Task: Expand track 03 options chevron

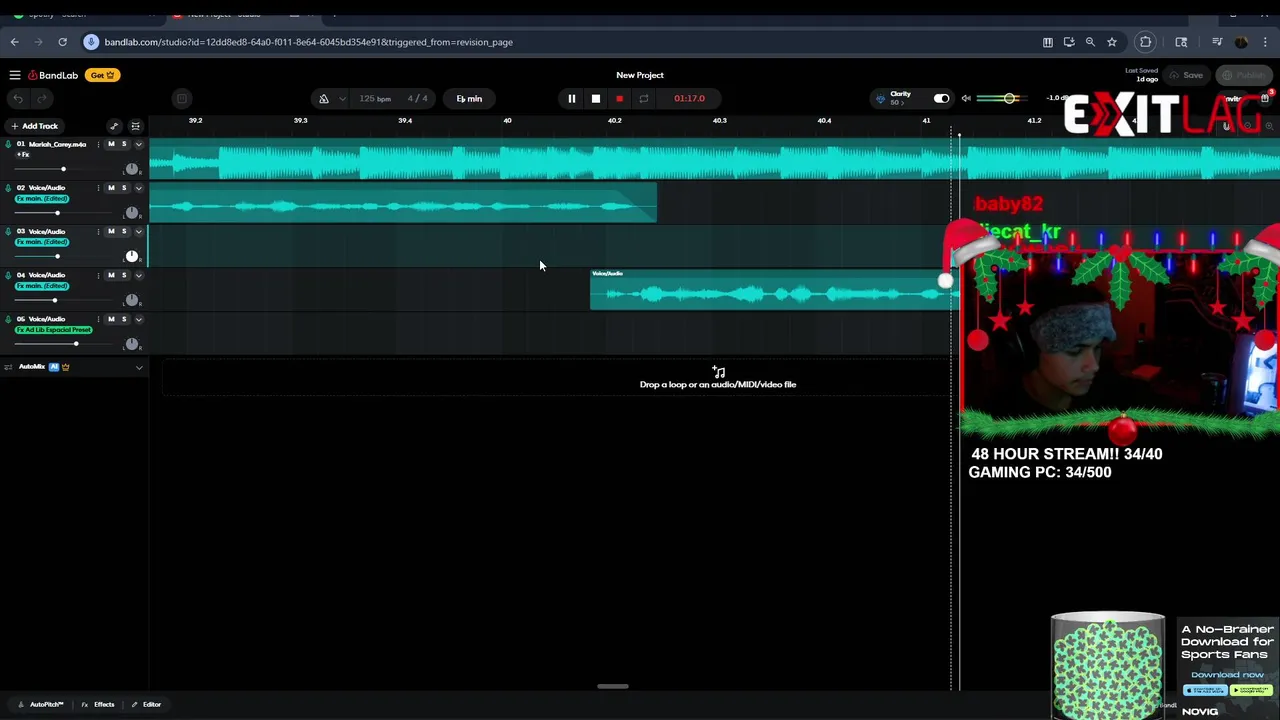Action: pos(139,231)
